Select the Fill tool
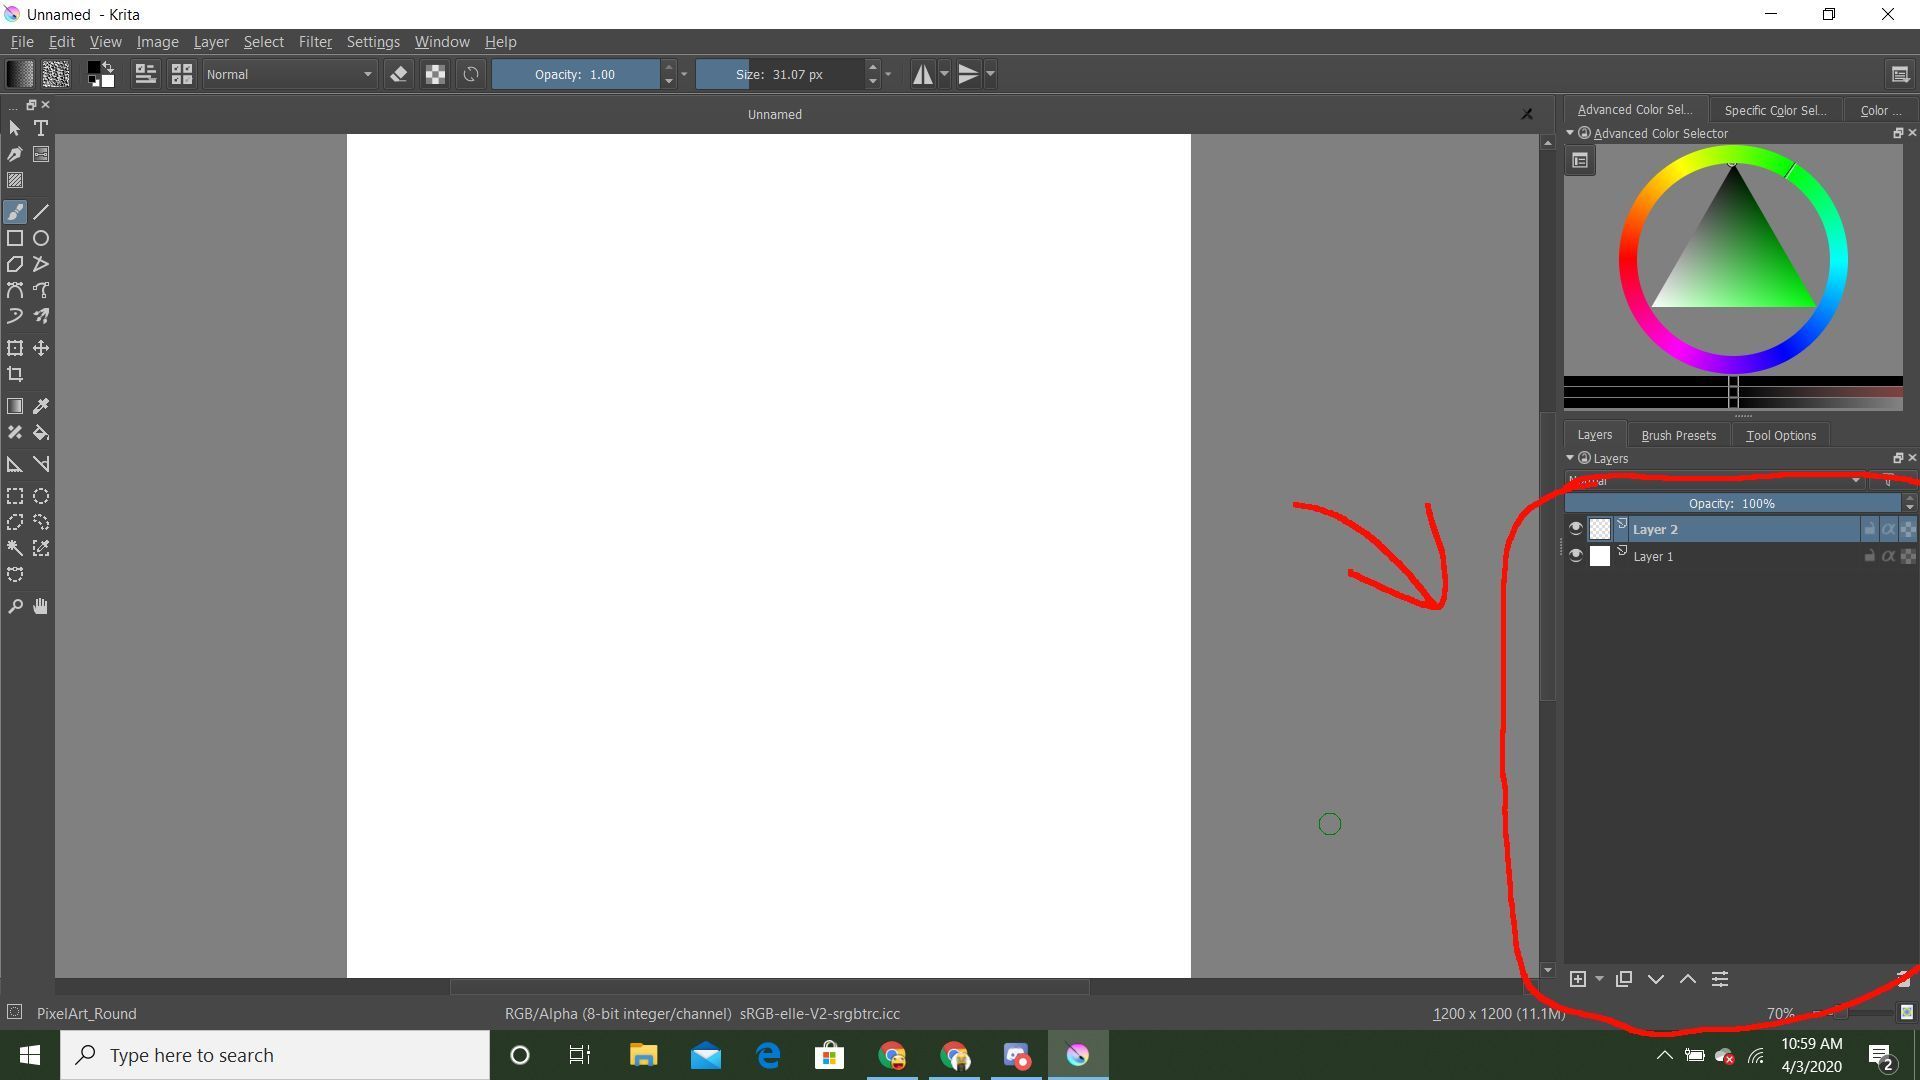Viewport: 1920px width, 1080px height. (x=42, y=434)
